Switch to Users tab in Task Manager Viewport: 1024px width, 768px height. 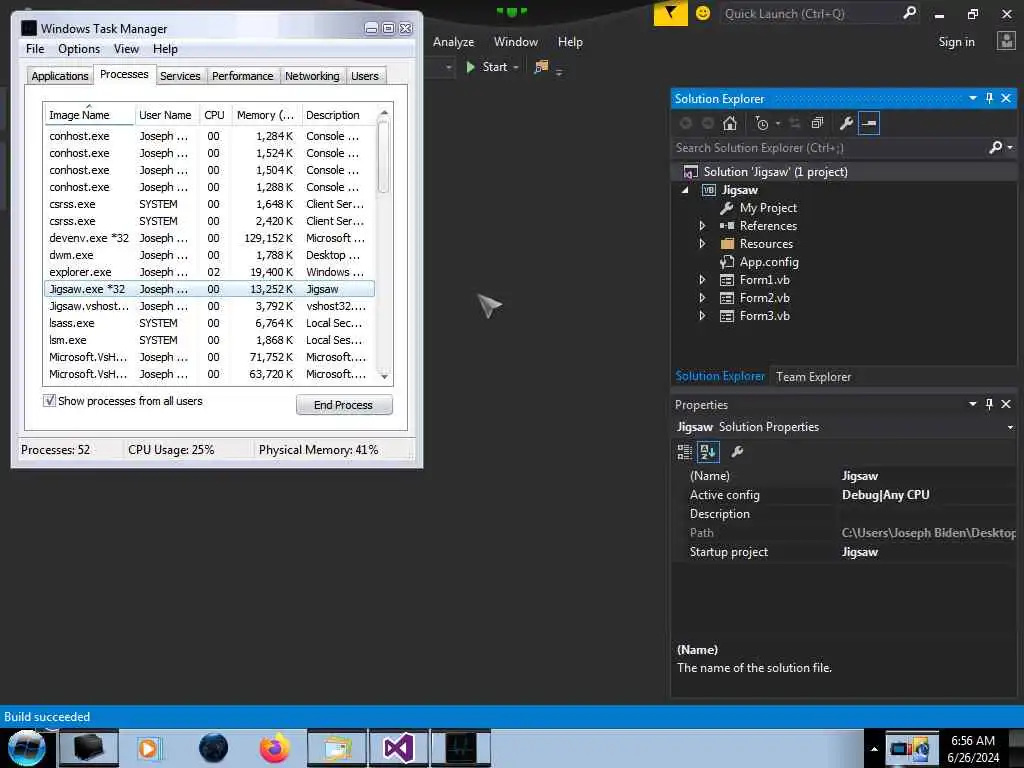pos(364,76)
